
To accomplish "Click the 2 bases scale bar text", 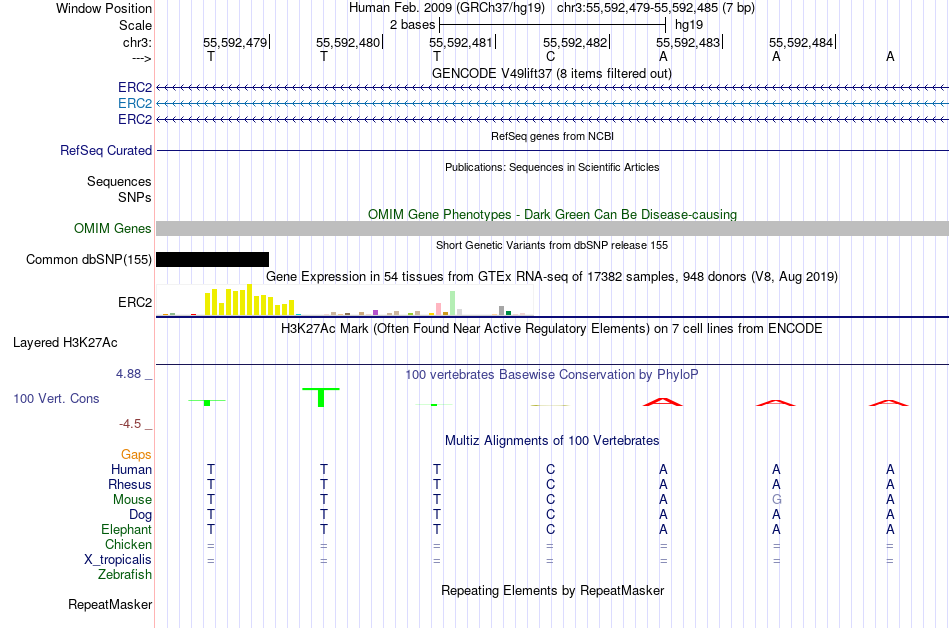I will 412,25.
